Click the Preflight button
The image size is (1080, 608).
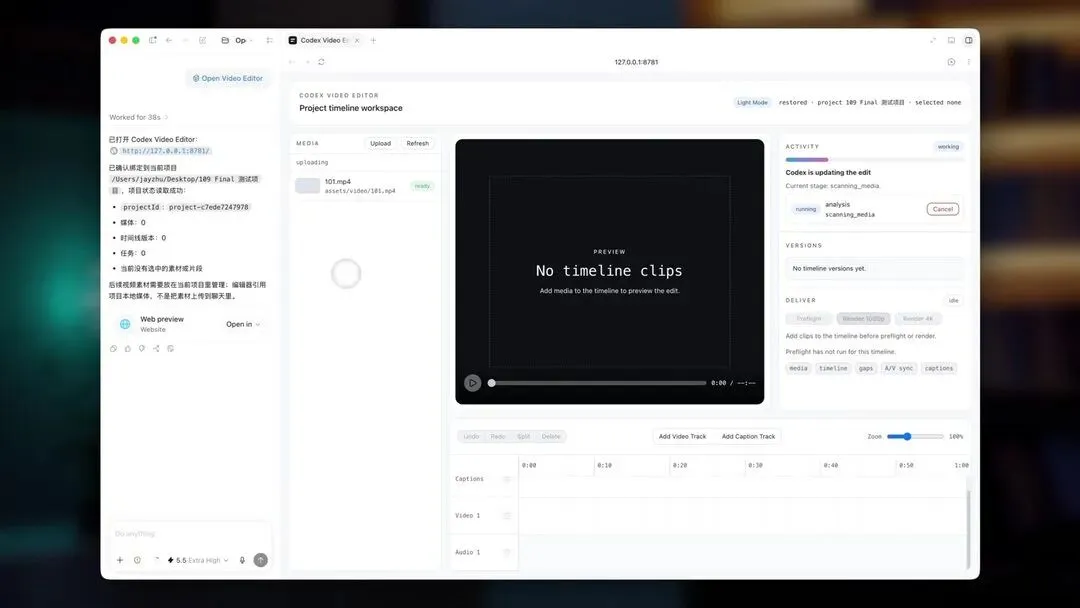coord(809,319)
